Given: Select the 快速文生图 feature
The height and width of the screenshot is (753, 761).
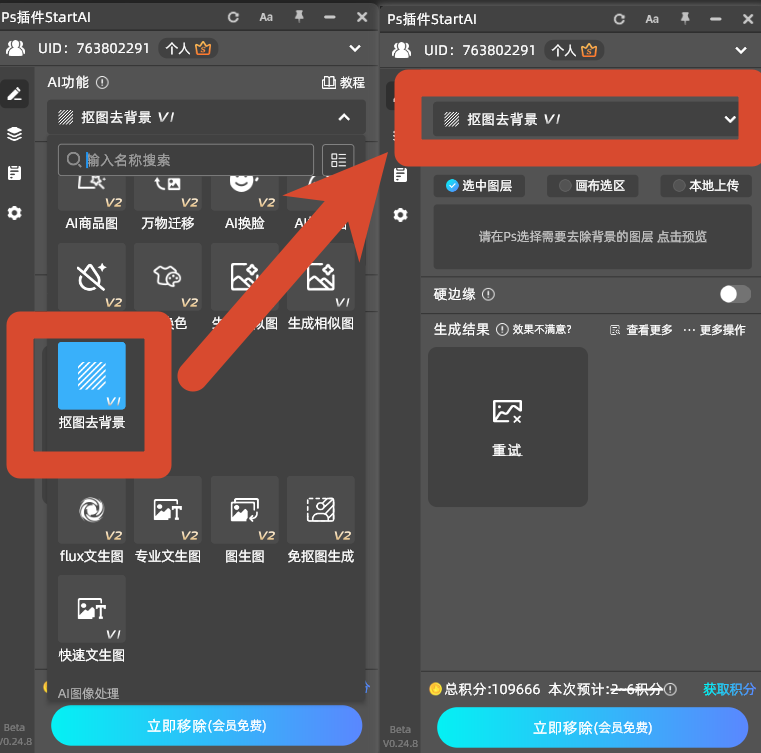Looking at the screenshot, I should pyautogui.click(x=91, y=619).
